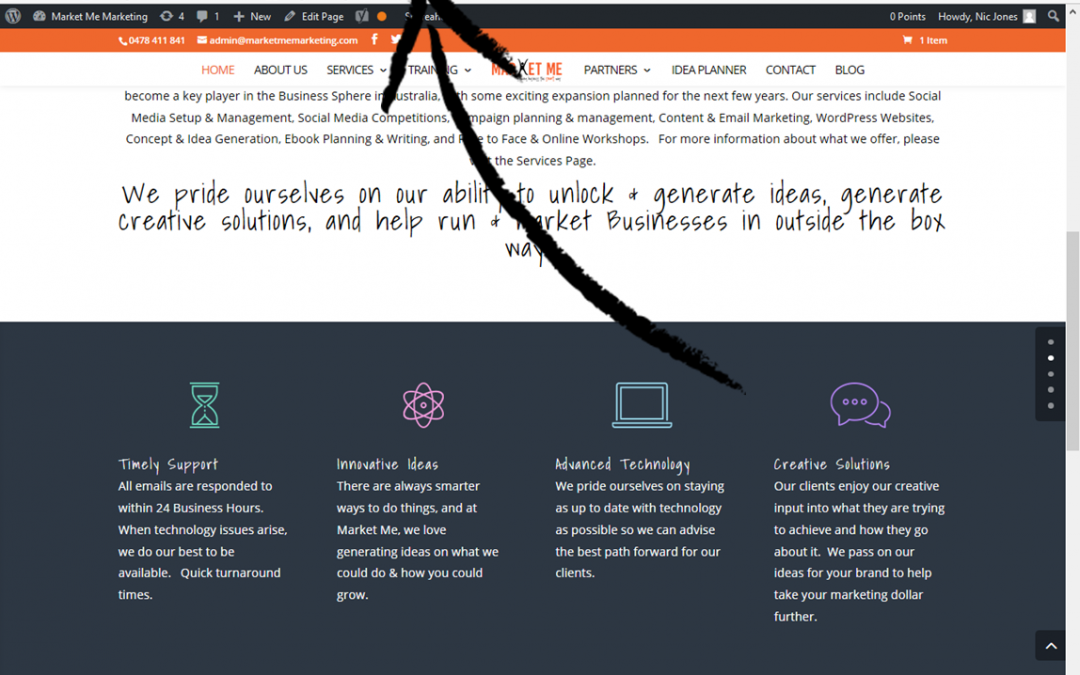Viewport: 1080px width, 675px height.
Task: Click the laptop Advanced Technology icon
Action: pos(642,405)
